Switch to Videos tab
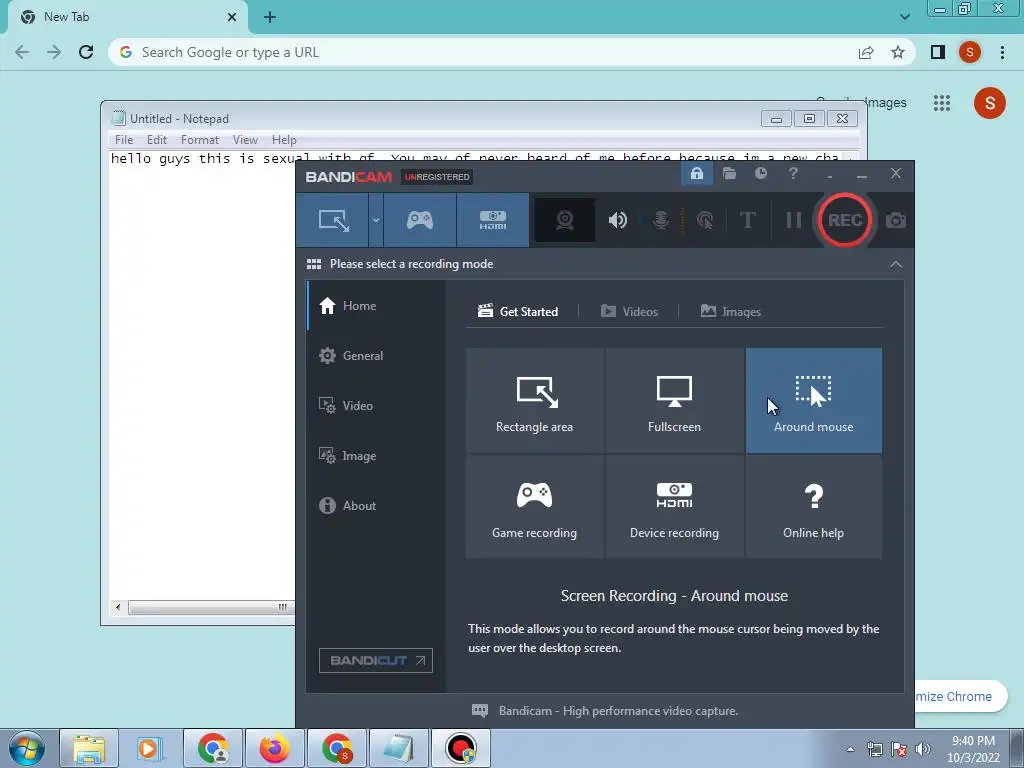Screen dimensions: 1024x768 (630, 312)
